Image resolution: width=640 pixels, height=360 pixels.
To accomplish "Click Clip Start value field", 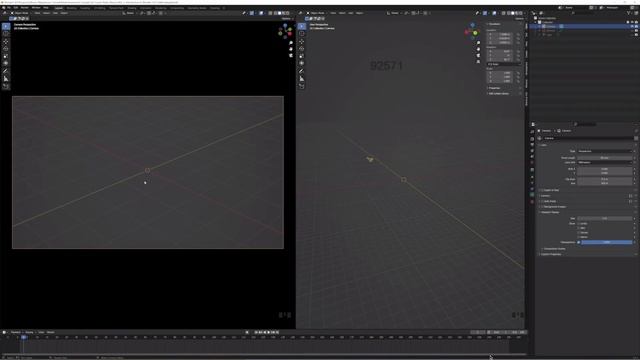I will (605, 179).
